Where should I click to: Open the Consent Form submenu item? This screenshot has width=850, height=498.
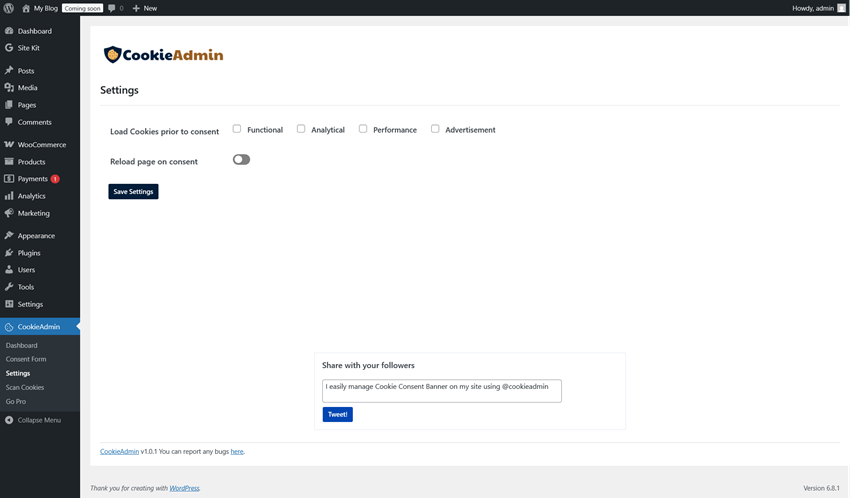pyautogui.click(x=26, y=359)
